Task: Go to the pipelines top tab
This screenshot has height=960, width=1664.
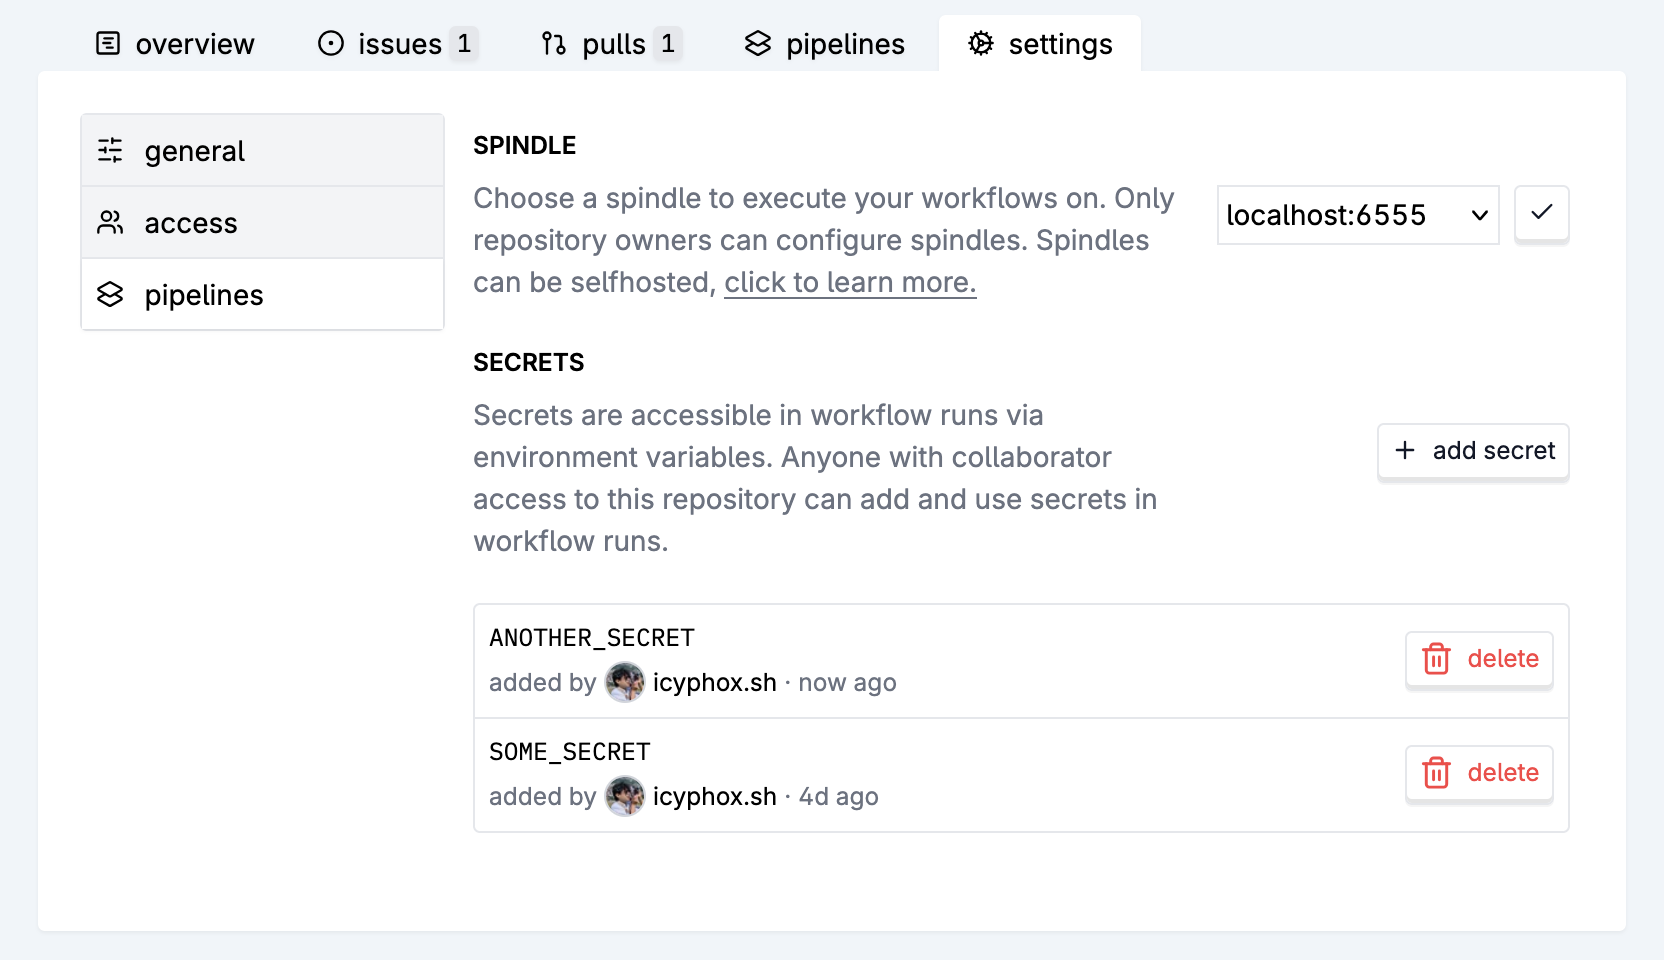Action: [825, 44]
